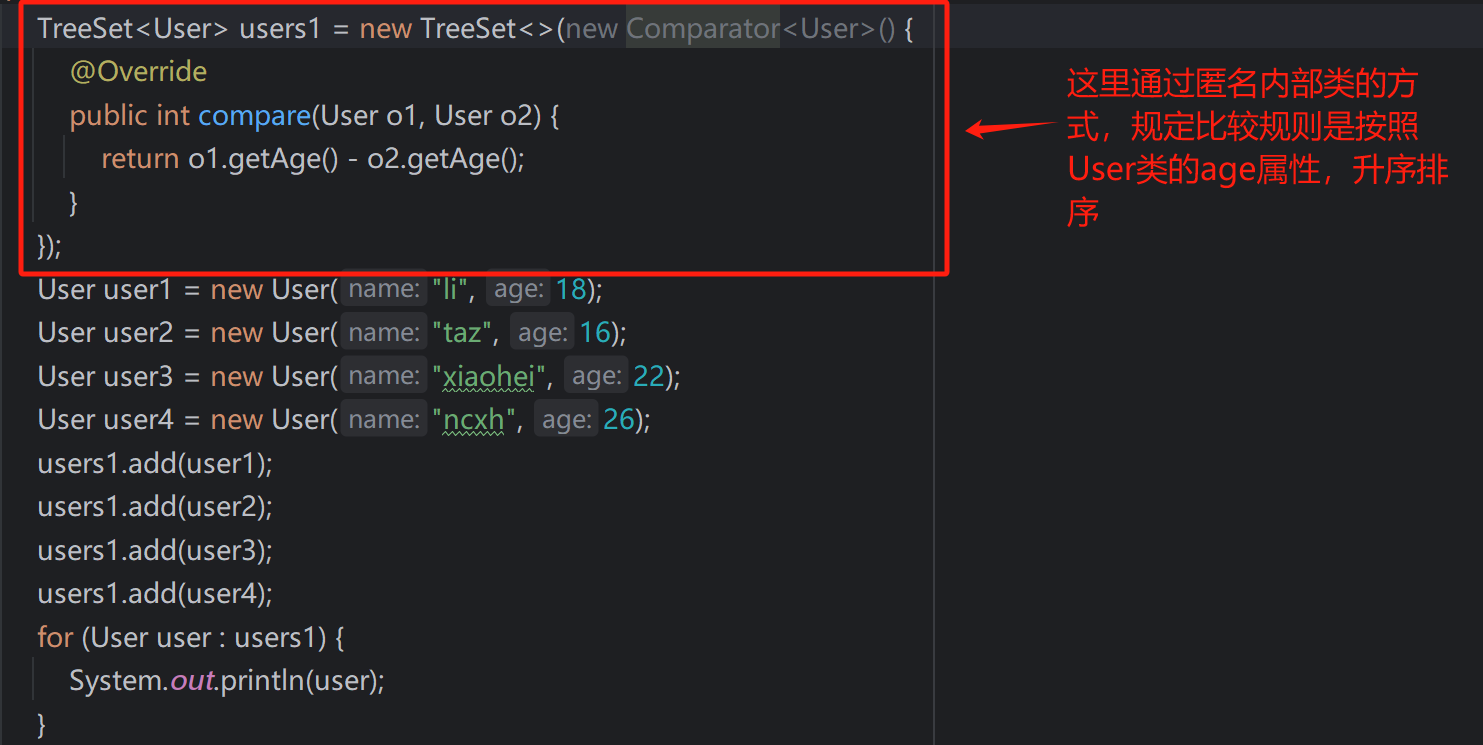The width and height of the screenshot is (1483, 745).
Task: Click the red arrow pointing at the code
Action: [x=1010, y=128]
